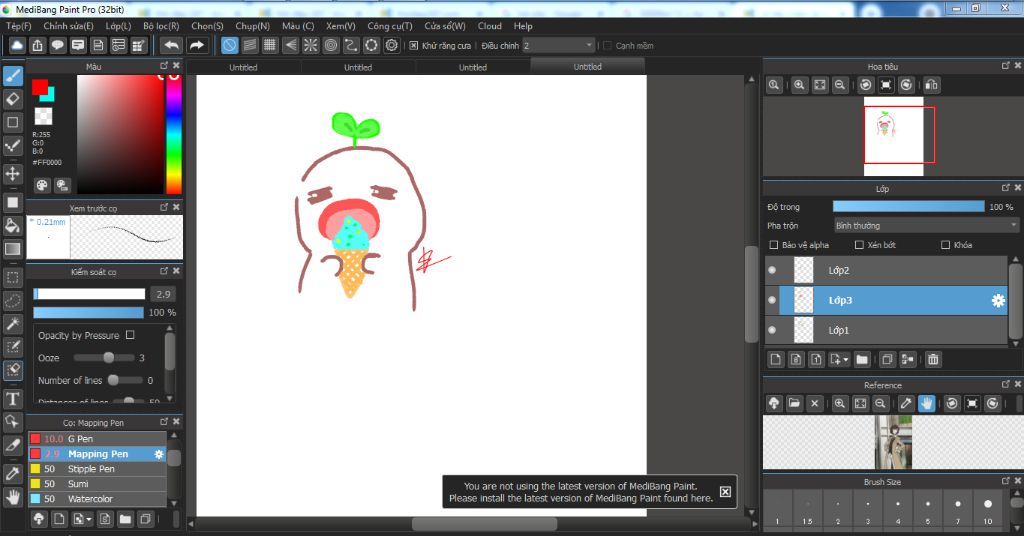The height and width of the screenshot is (536, 1024).
Task: Open Lớp3 layer settings gear
Action: pos(998,300)
